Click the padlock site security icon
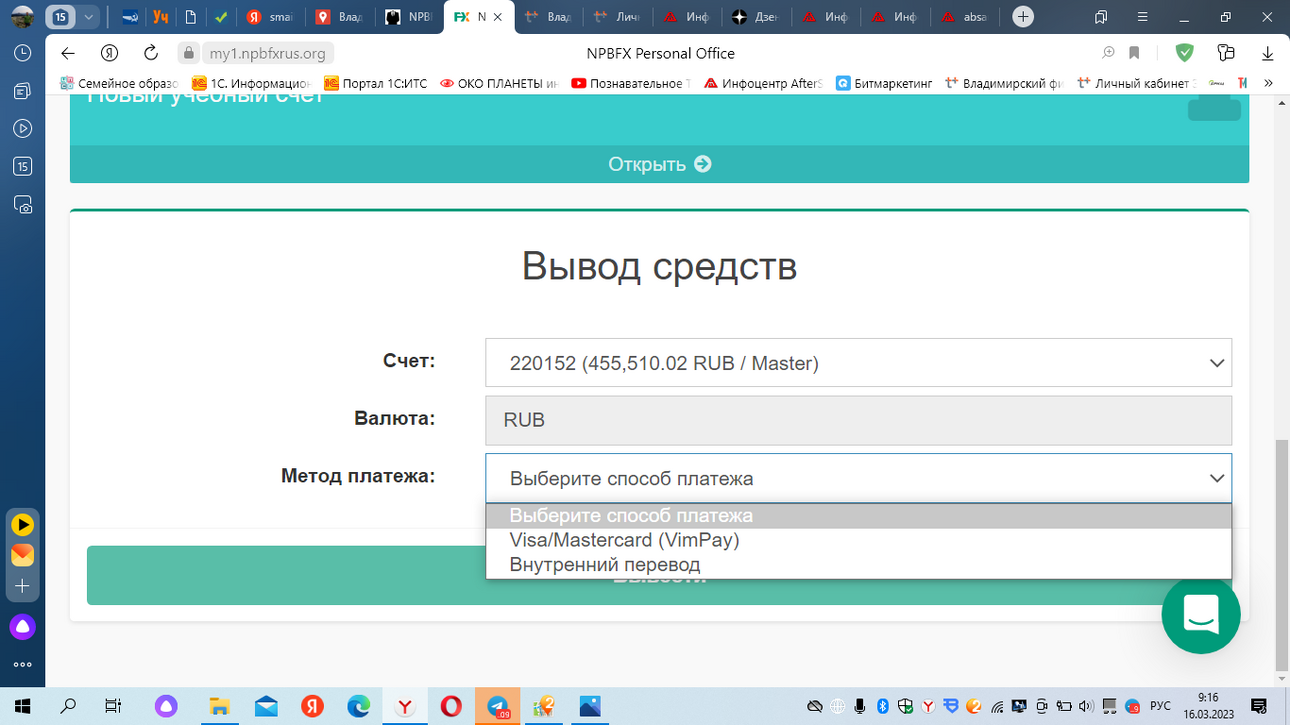The image size is (1290, 725). pyautogui.click(x=188, y=53)
